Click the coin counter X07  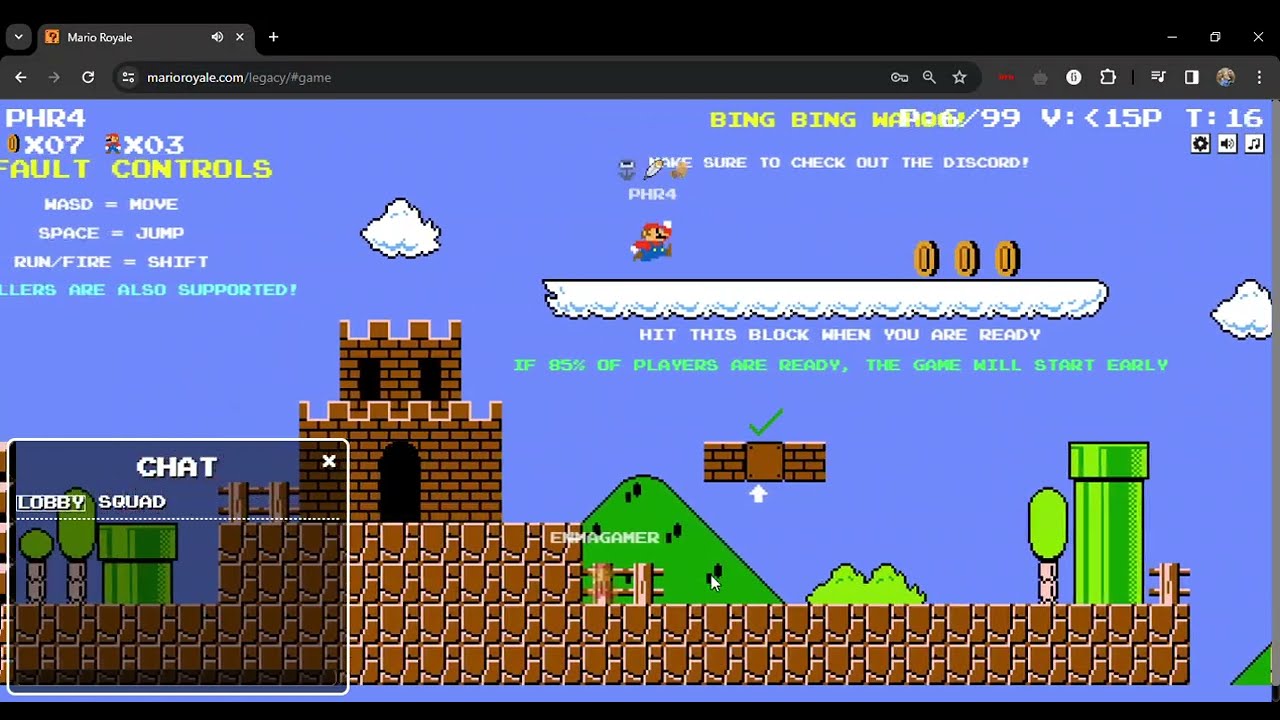[x=45, y=145]
